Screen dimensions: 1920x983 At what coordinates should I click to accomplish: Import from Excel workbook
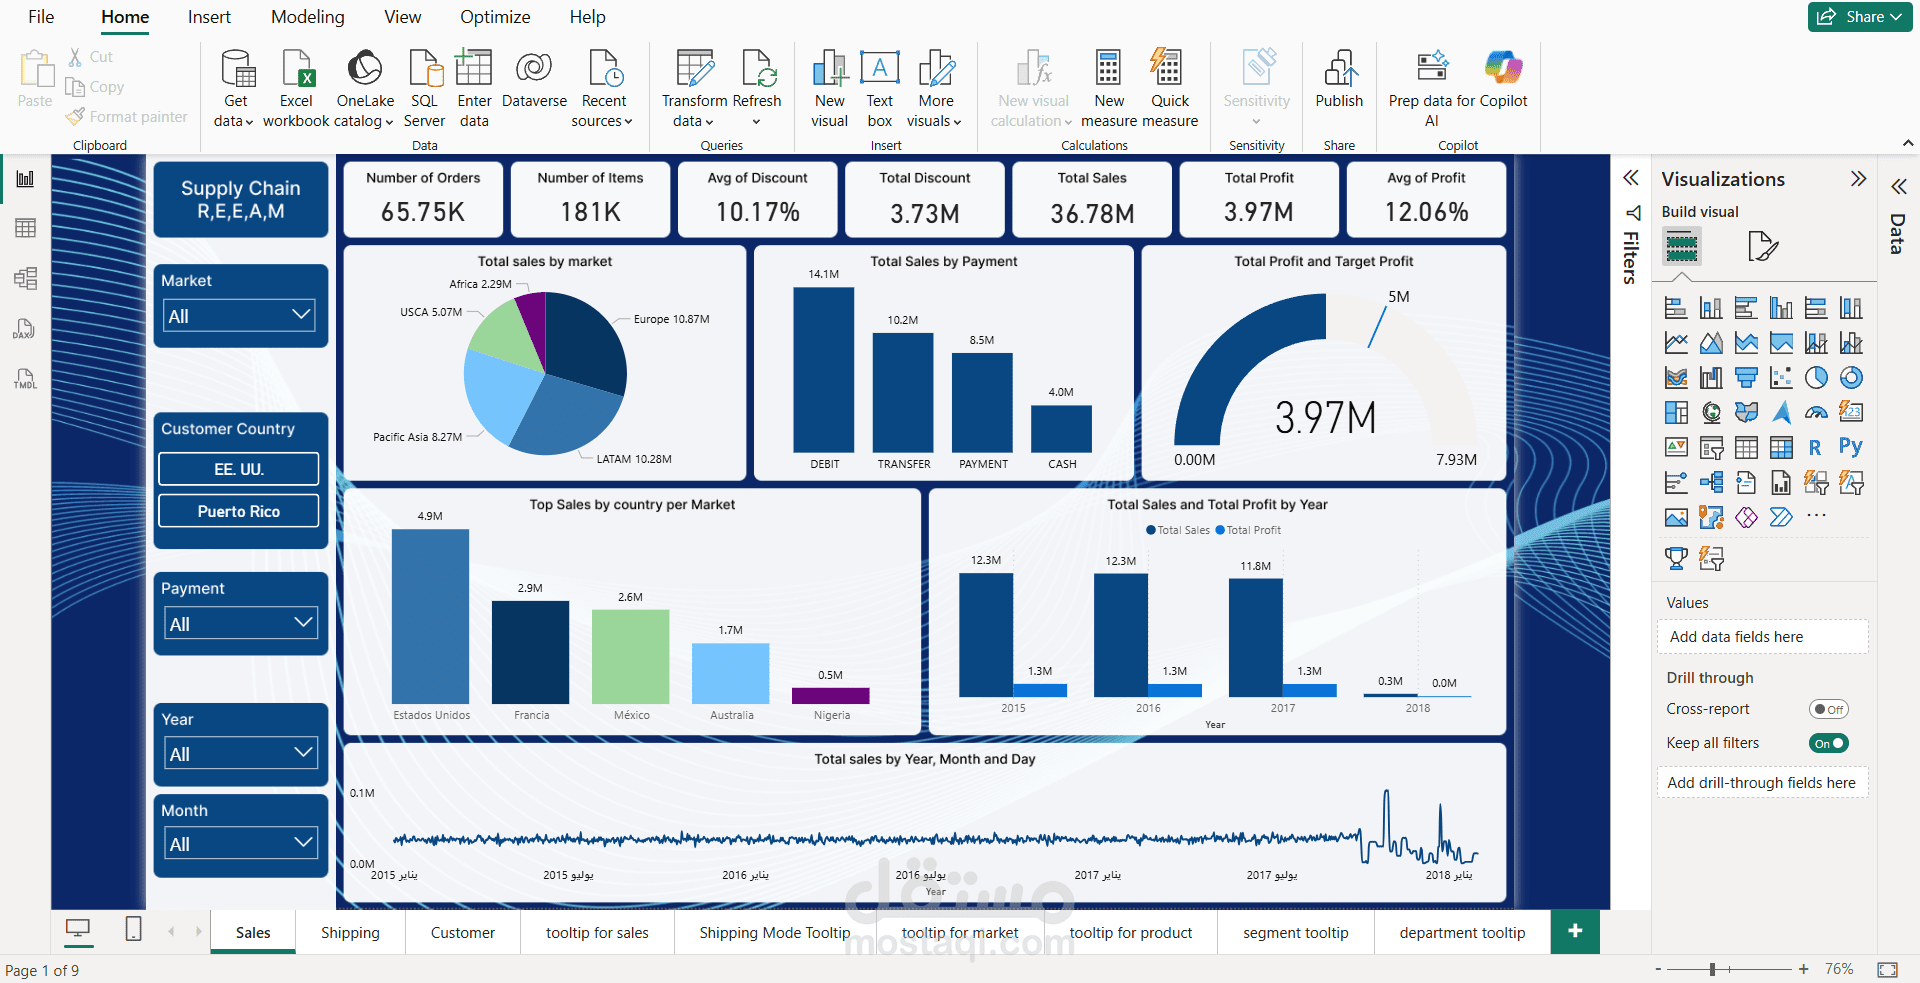(296, 89)
